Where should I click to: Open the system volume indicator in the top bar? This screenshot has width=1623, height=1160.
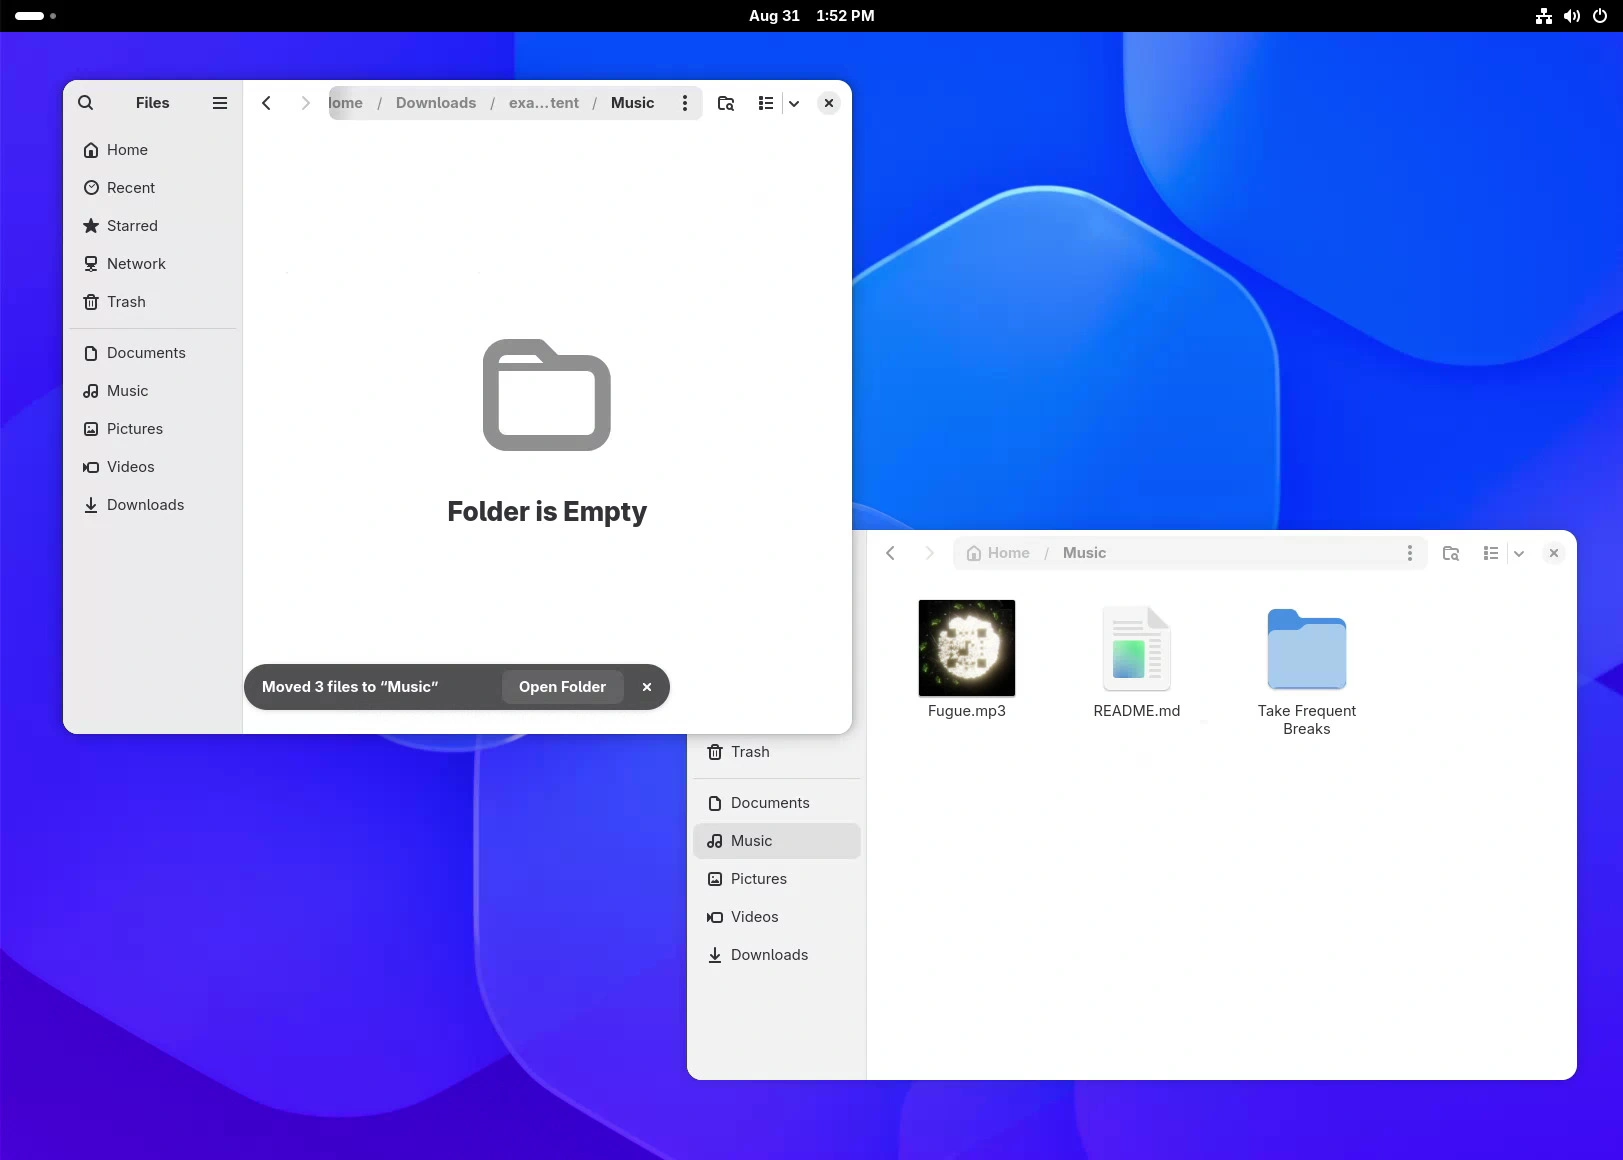point(1572,16)
